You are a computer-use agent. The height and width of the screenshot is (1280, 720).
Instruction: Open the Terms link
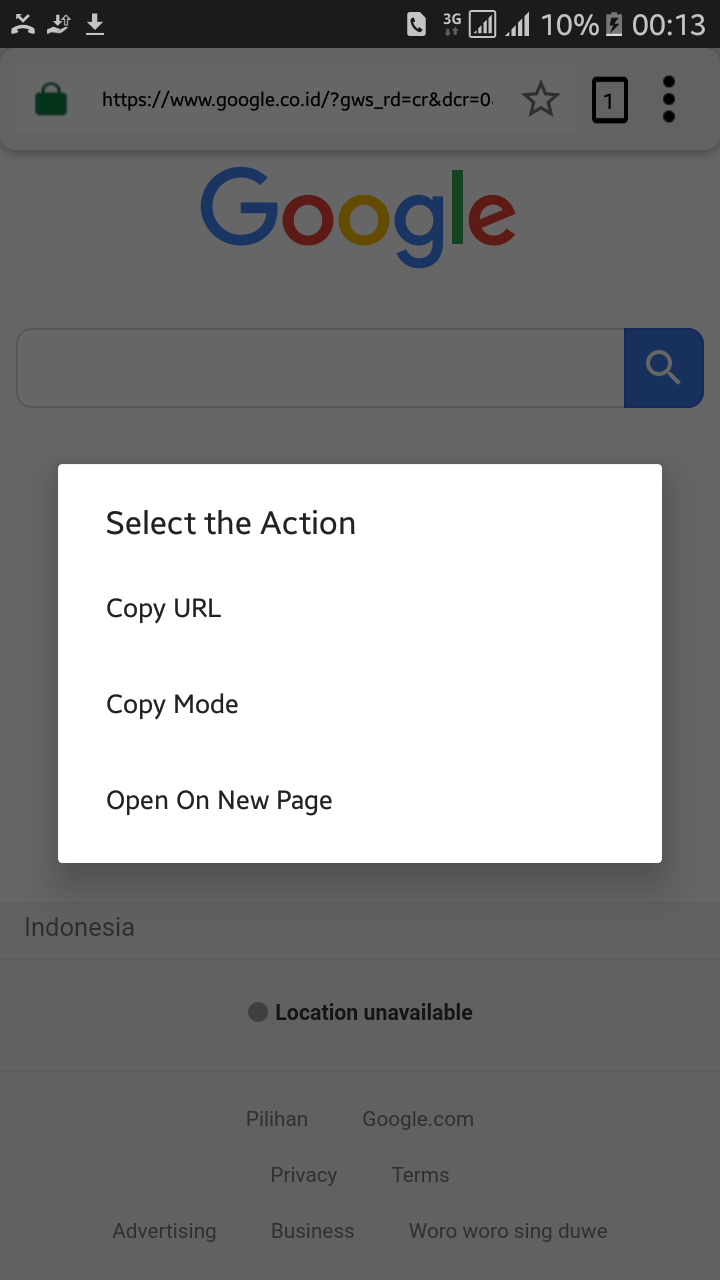tap(420, 1175)
